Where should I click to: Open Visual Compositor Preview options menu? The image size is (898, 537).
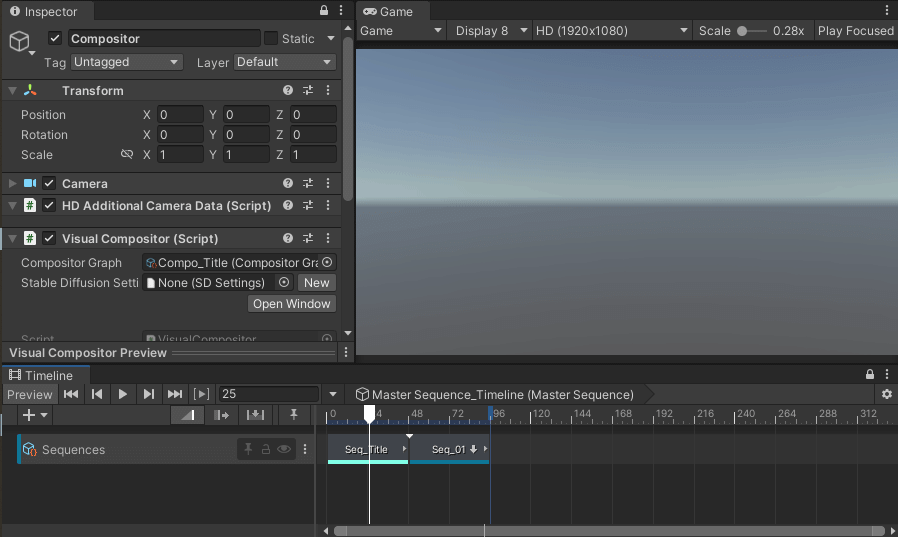[x=345, y=353]
